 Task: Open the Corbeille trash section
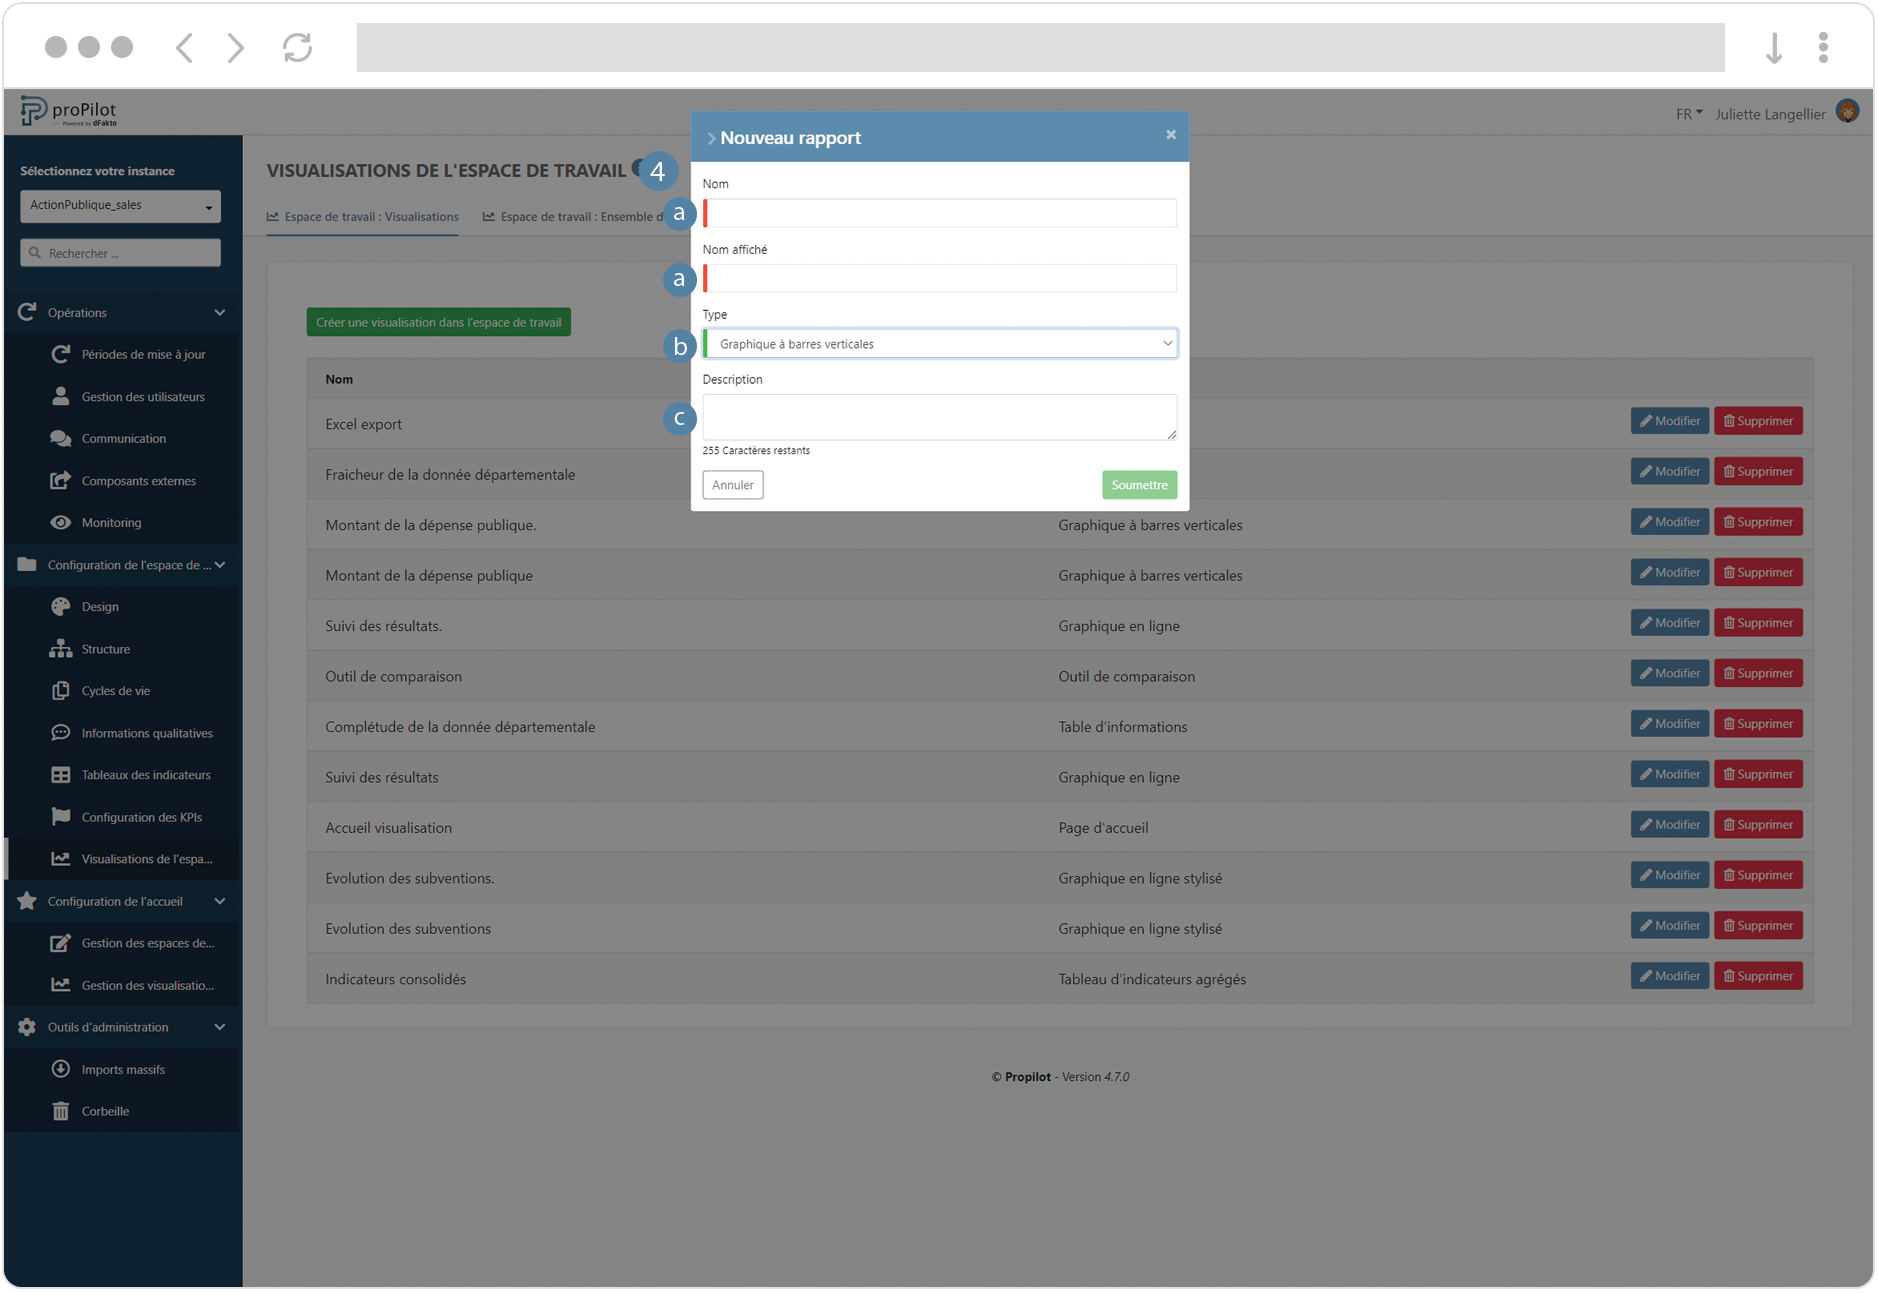pyautogui.click(x=105, y=1111)
